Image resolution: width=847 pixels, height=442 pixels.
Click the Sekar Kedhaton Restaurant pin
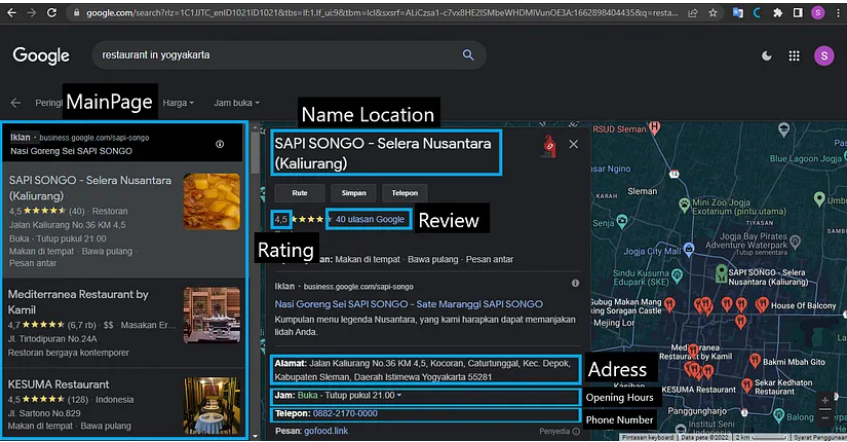[747, 385]
